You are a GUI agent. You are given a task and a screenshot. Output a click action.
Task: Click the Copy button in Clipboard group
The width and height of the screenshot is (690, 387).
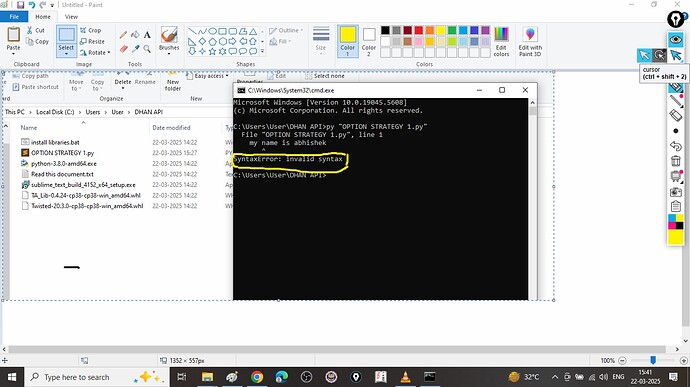[x=37, y=41]
